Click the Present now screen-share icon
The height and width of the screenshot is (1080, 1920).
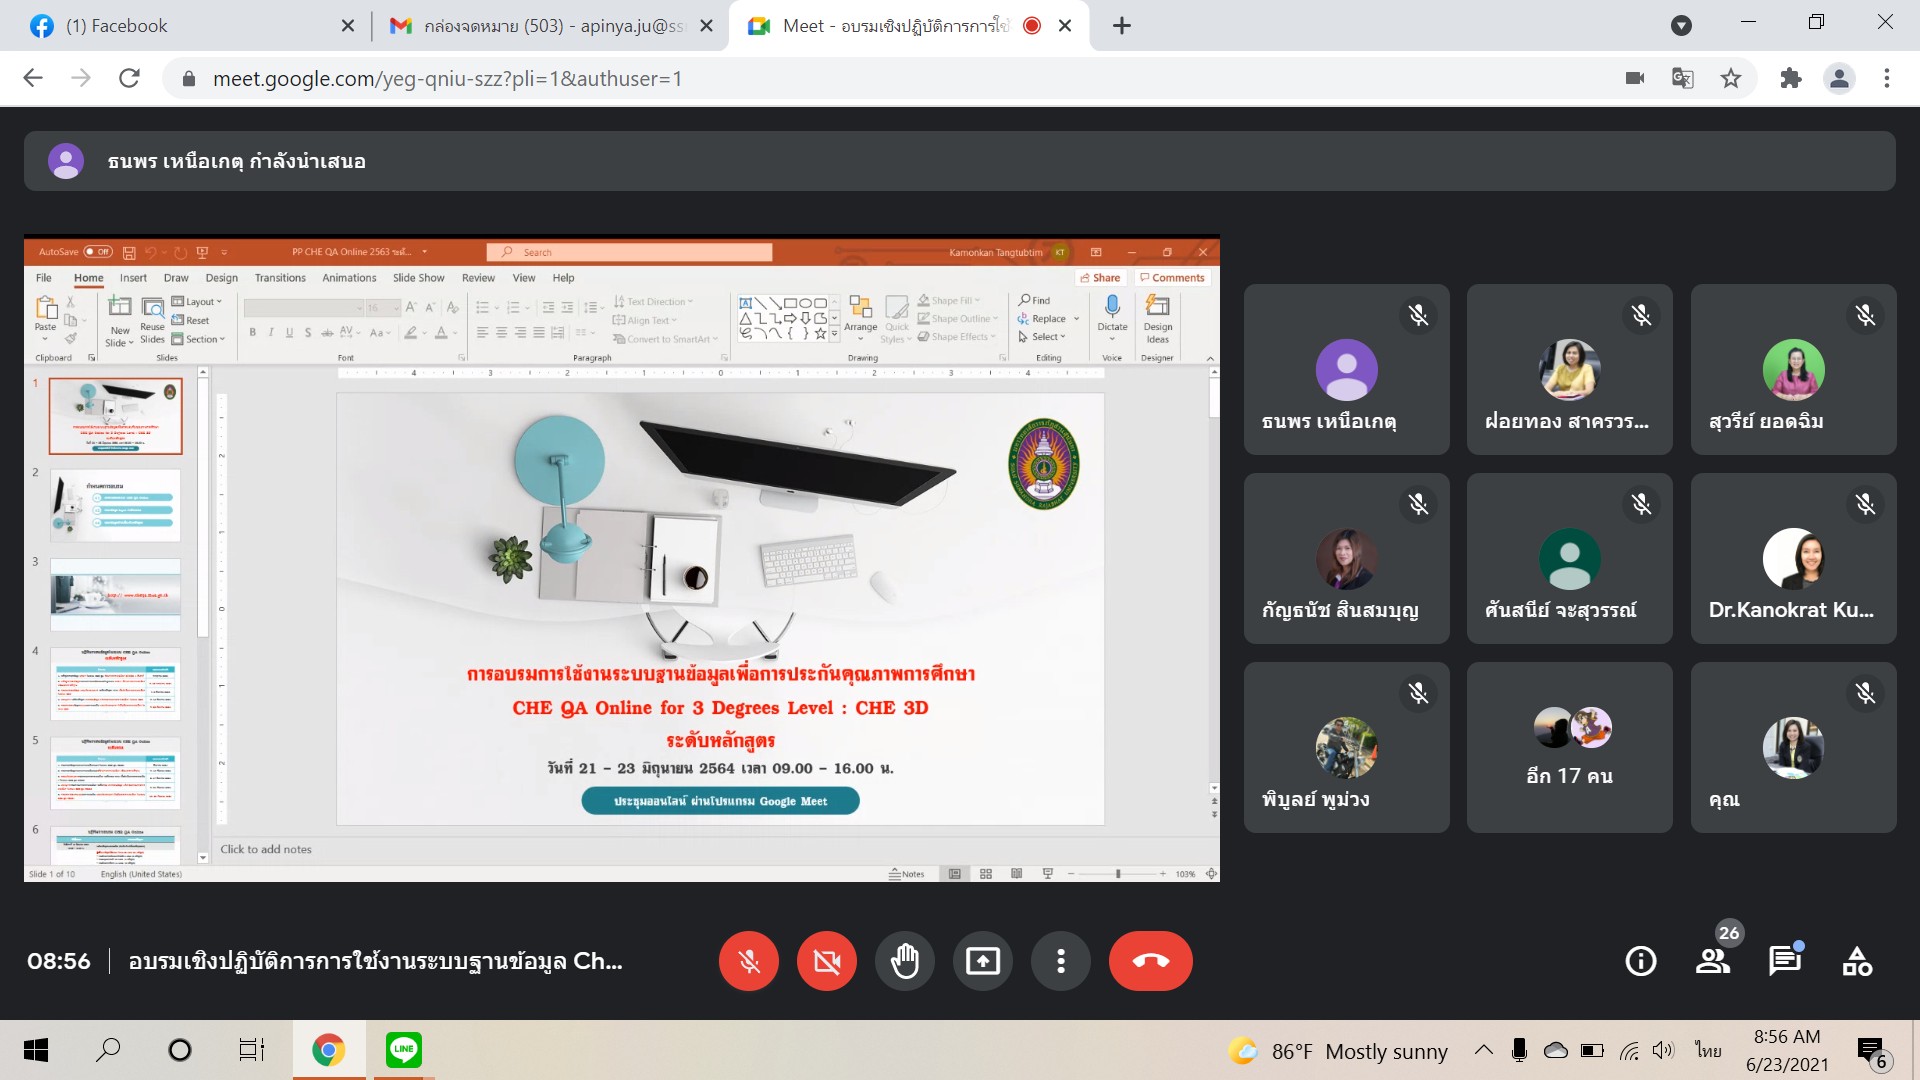[x=982, y=961]
